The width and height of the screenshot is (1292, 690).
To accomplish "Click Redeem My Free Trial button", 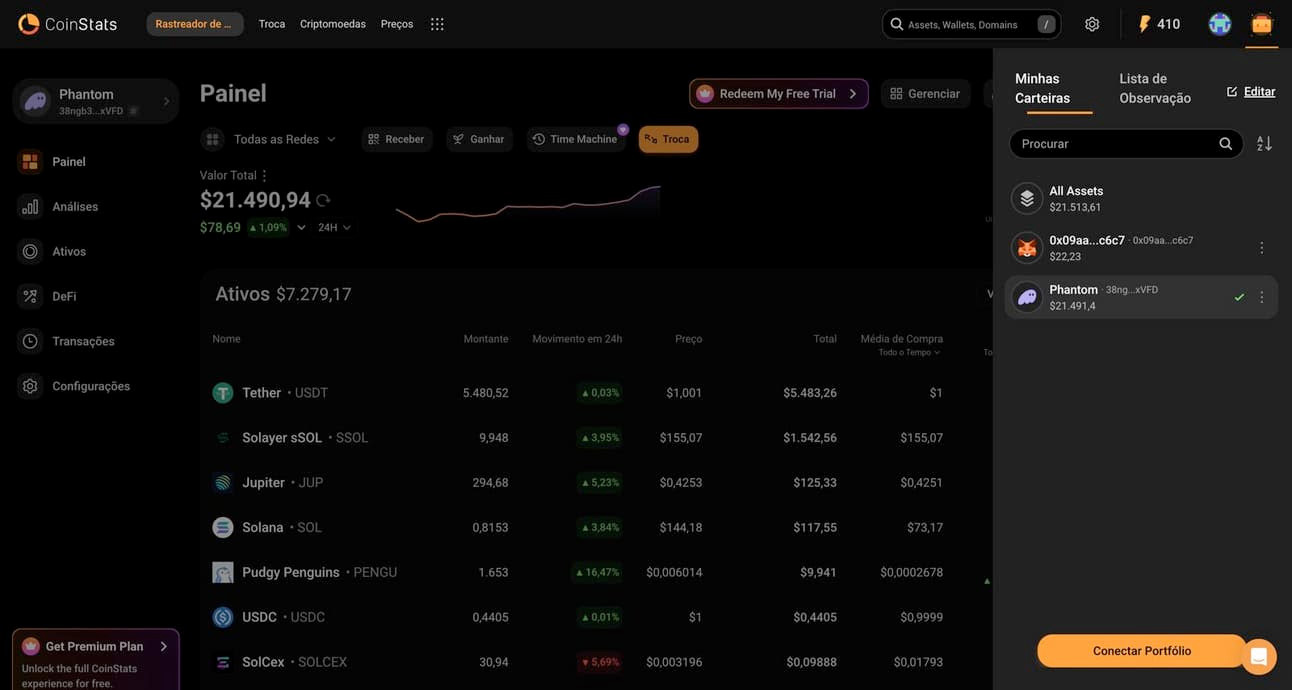I will pos(778,94).
